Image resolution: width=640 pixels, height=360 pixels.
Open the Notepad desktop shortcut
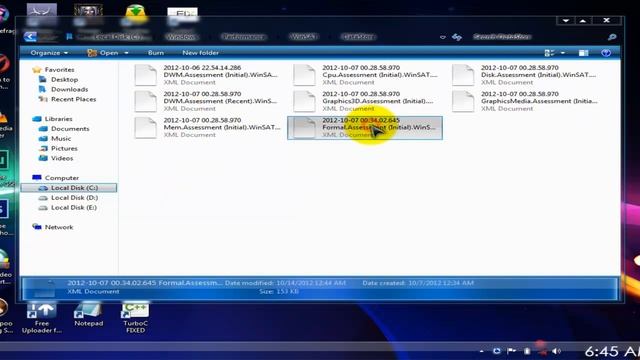(x=89, y=315)
